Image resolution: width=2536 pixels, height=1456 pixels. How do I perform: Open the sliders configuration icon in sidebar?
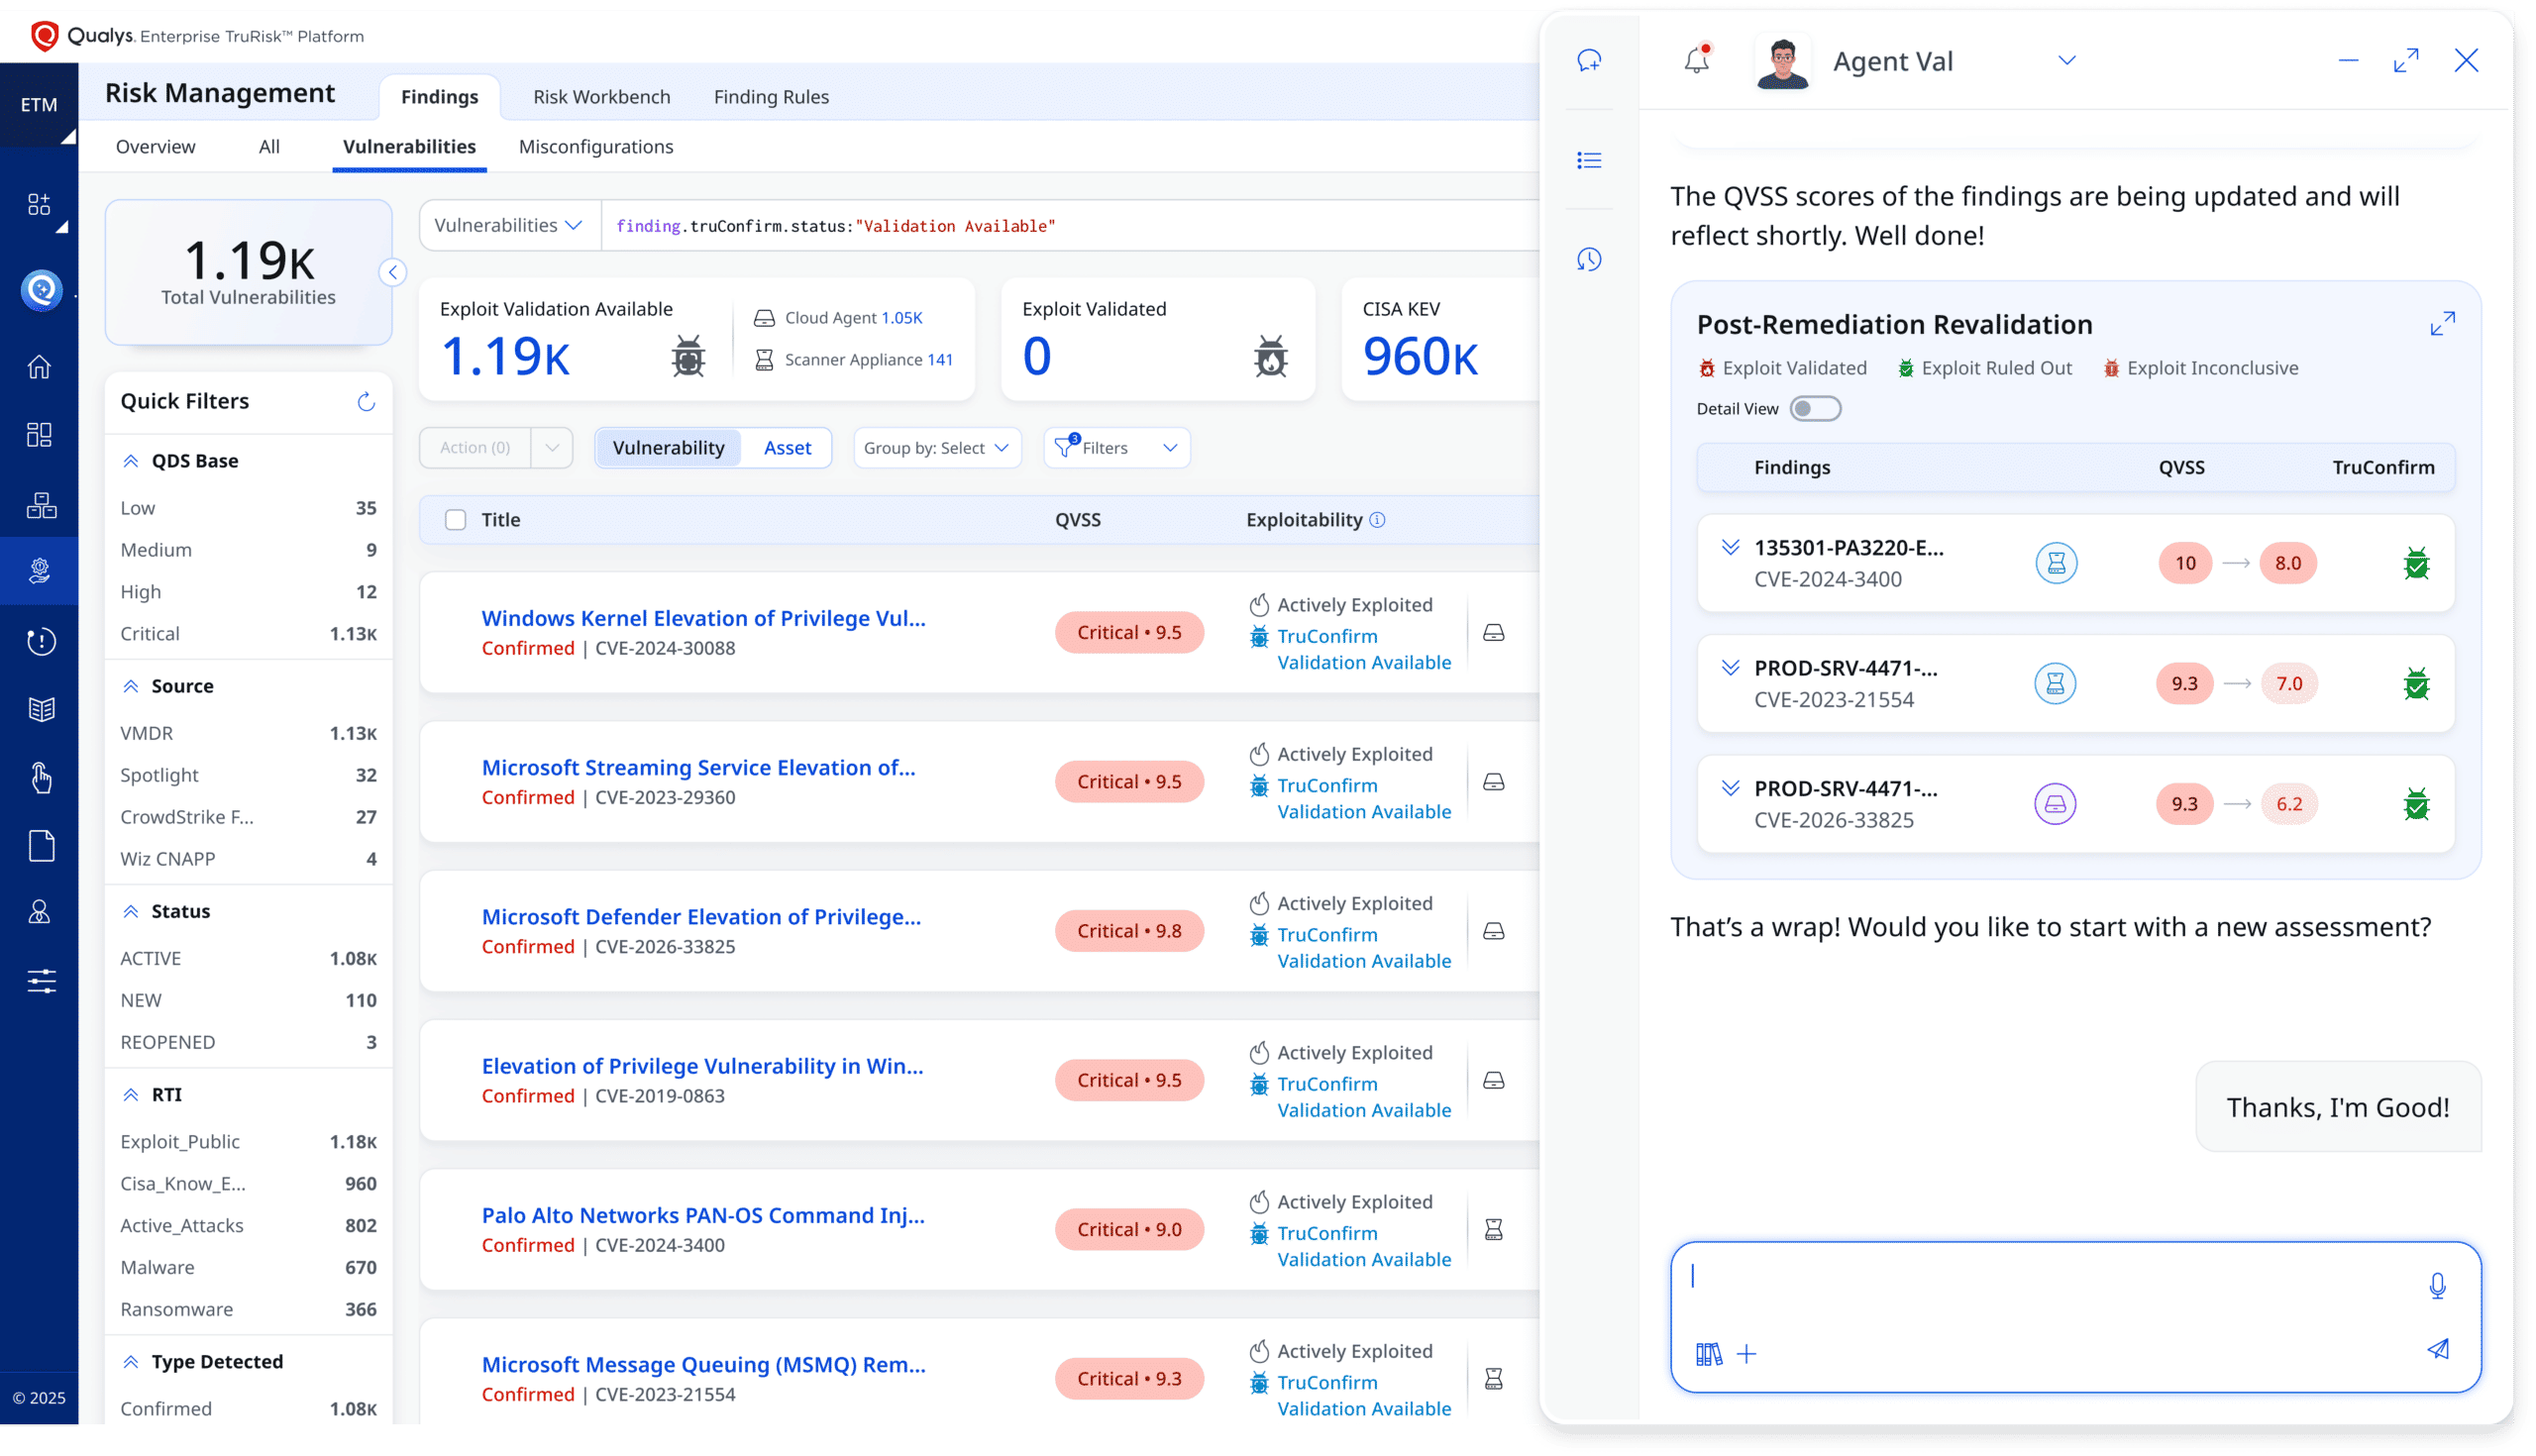click(41, 981)
